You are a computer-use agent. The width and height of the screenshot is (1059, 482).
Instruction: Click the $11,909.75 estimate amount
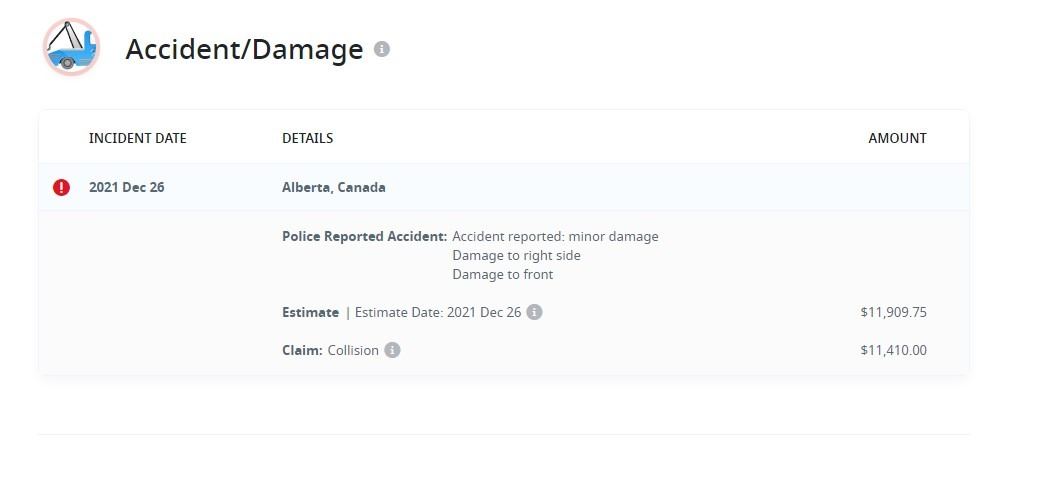click(893, 312)
